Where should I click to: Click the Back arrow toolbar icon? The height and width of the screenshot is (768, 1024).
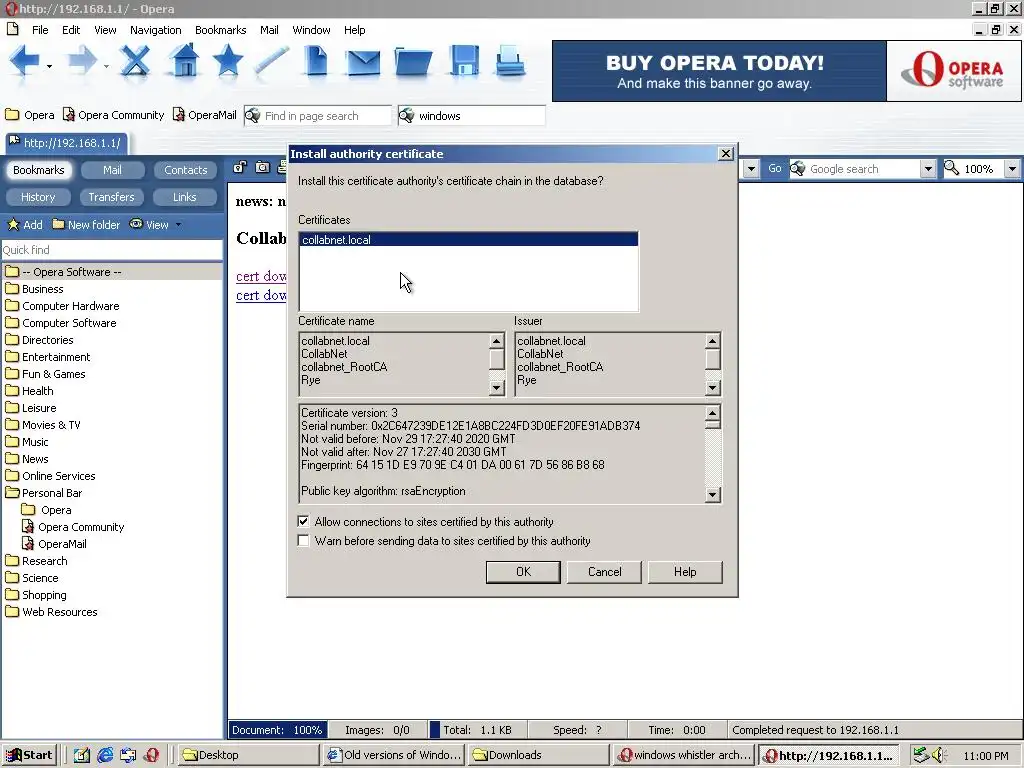(24, 61)
